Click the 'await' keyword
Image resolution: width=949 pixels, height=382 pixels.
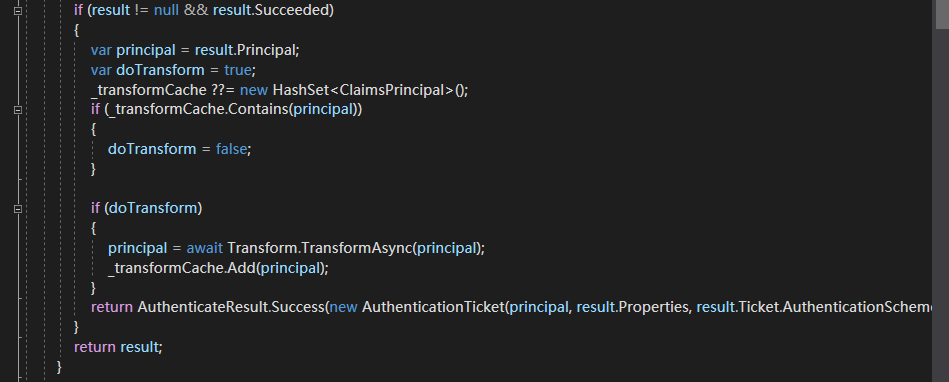(x=205, y=248)
